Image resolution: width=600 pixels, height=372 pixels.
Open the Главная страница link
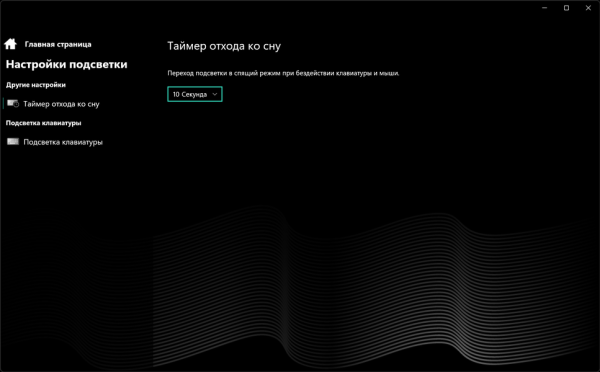pos(58,44)
